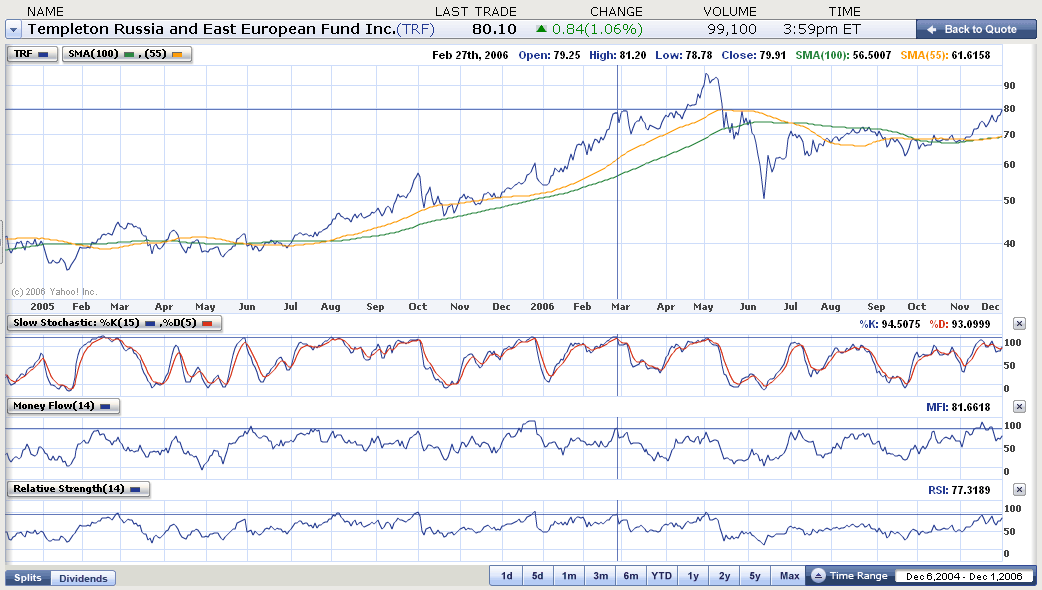This screenshot has width=1042, height=590.
Task: Select the 2y time range
Action: pos(724,576)
